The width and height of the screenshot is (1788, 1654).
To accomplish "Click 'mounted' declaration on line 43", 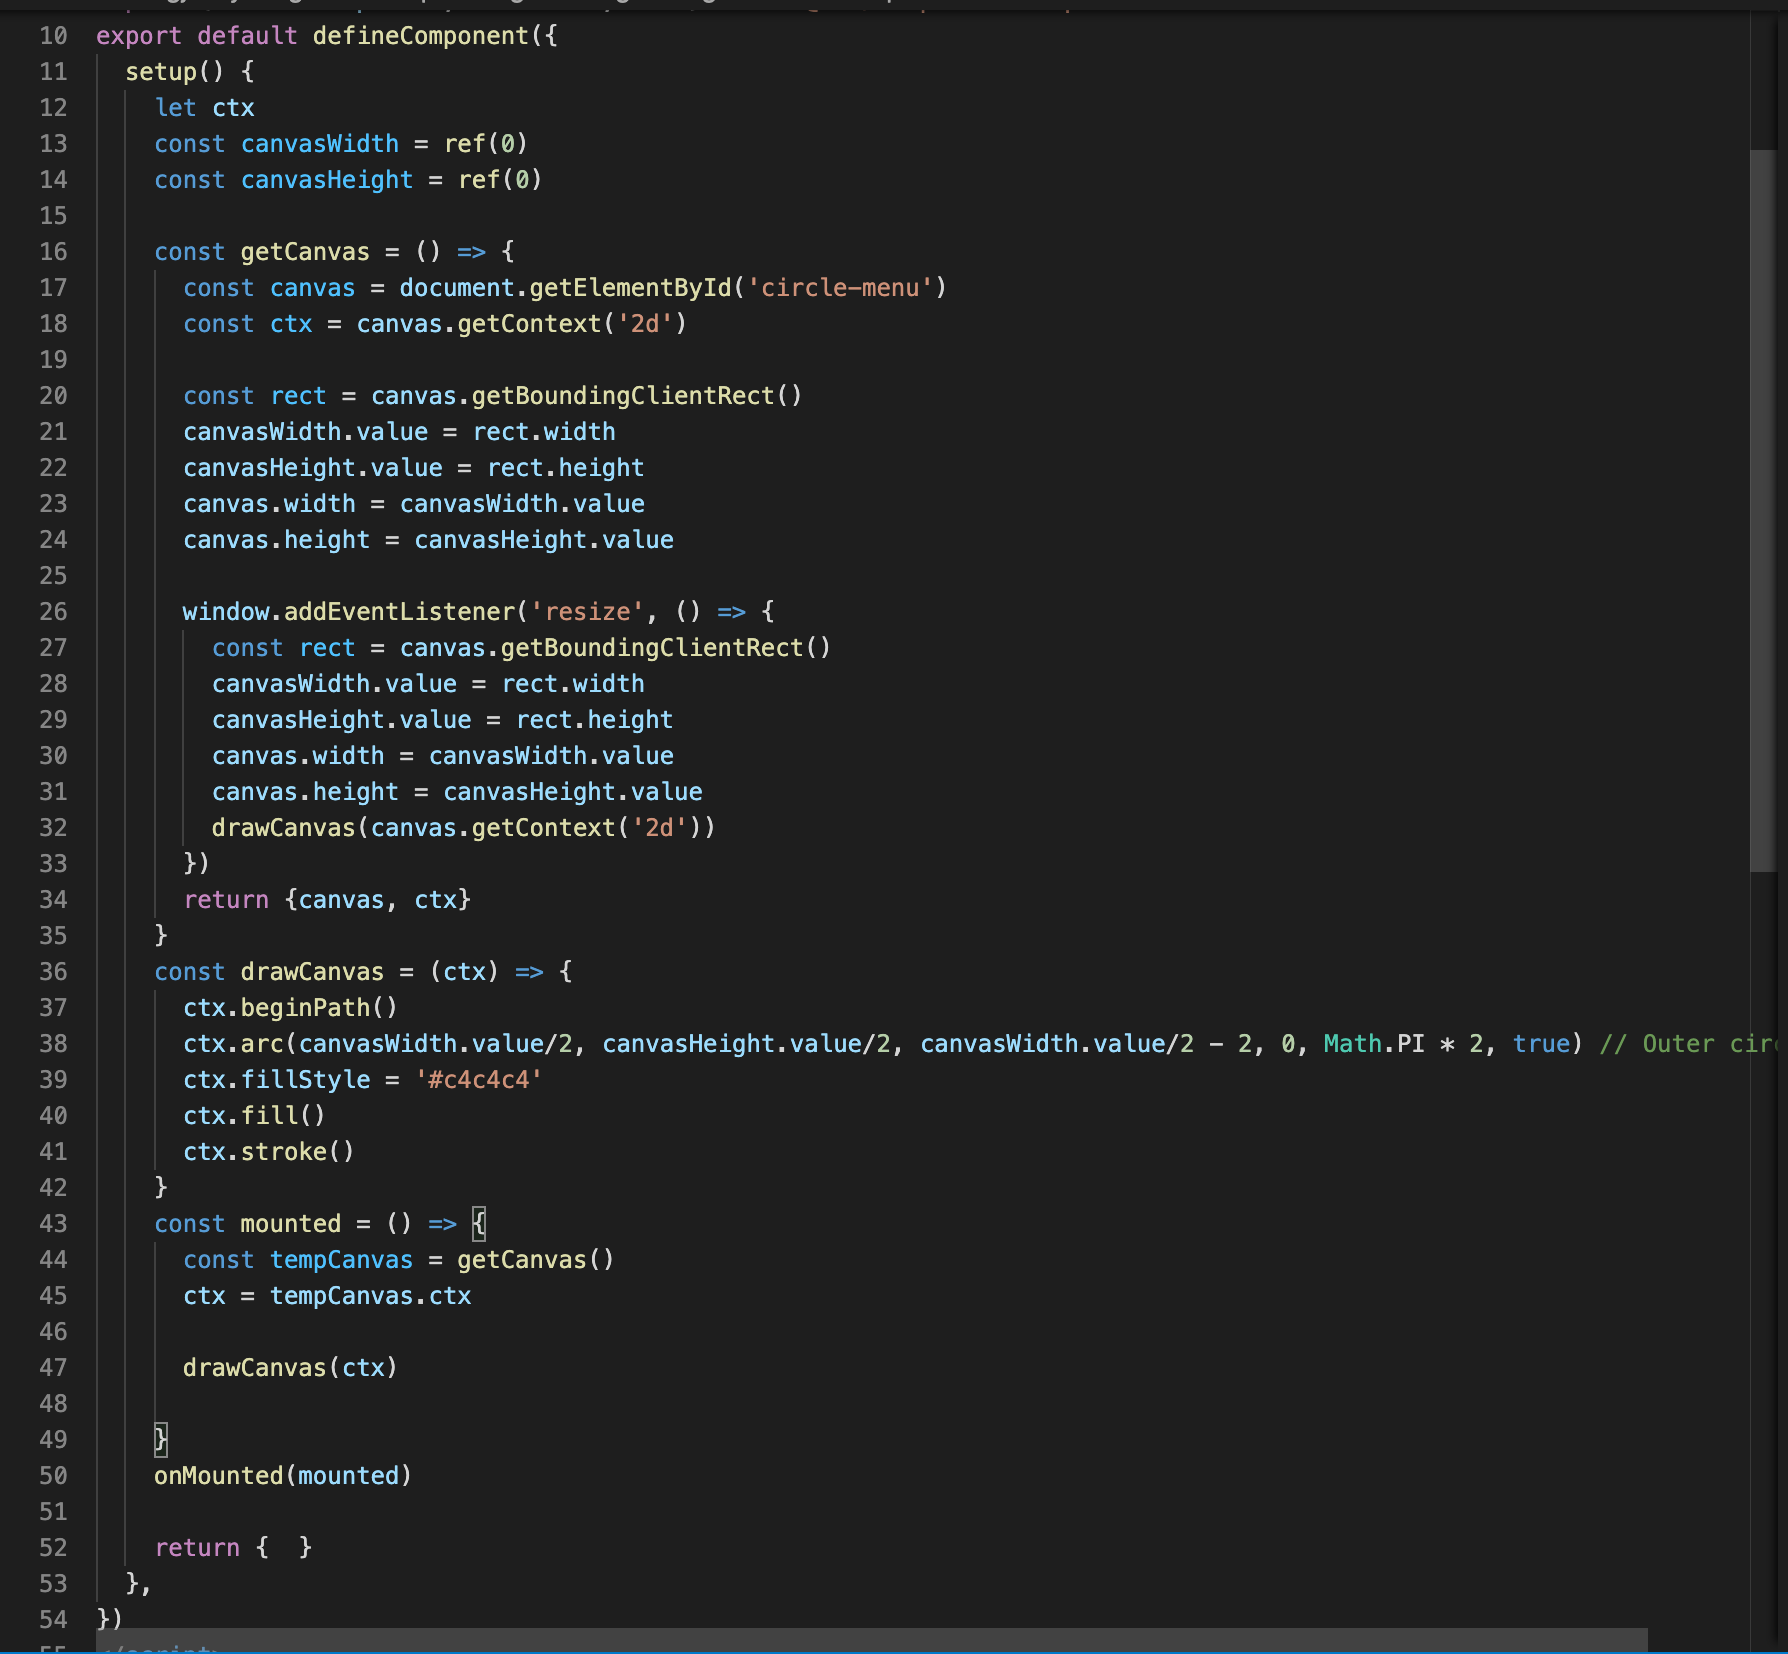I will (290, 1224).
